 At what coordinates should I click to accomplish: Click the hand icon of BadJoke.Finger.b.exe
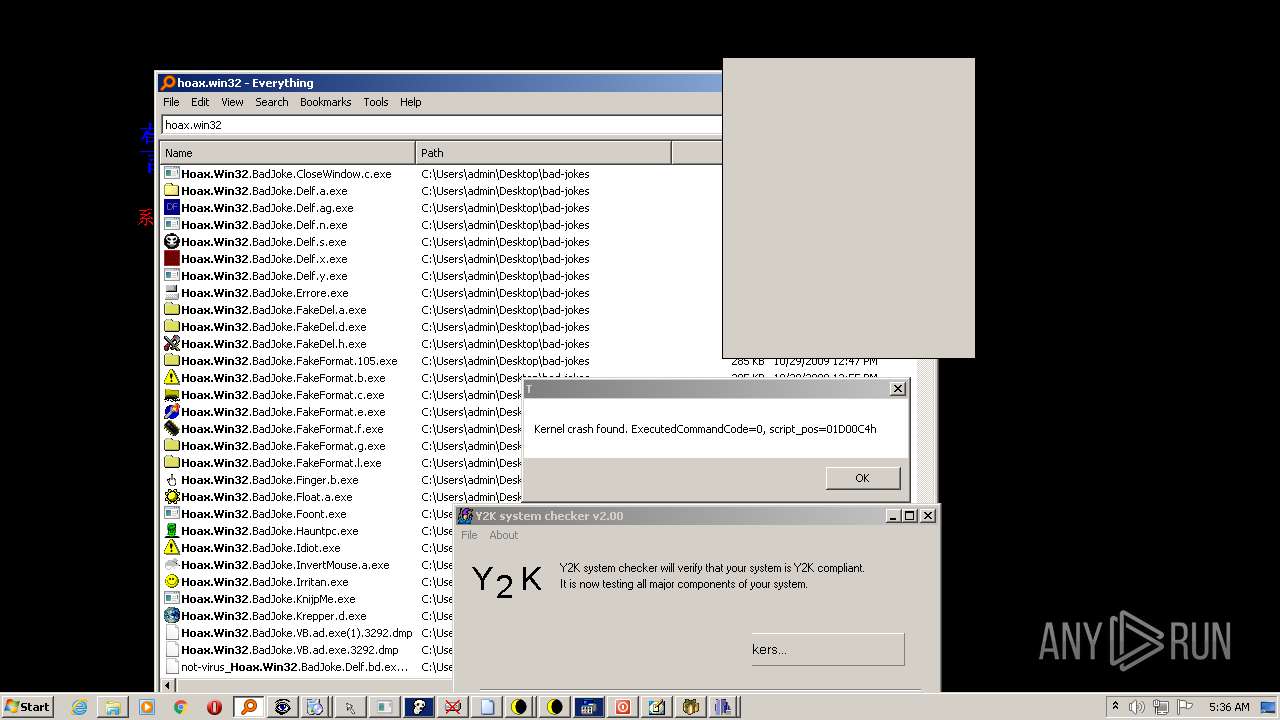coord(171,480)
